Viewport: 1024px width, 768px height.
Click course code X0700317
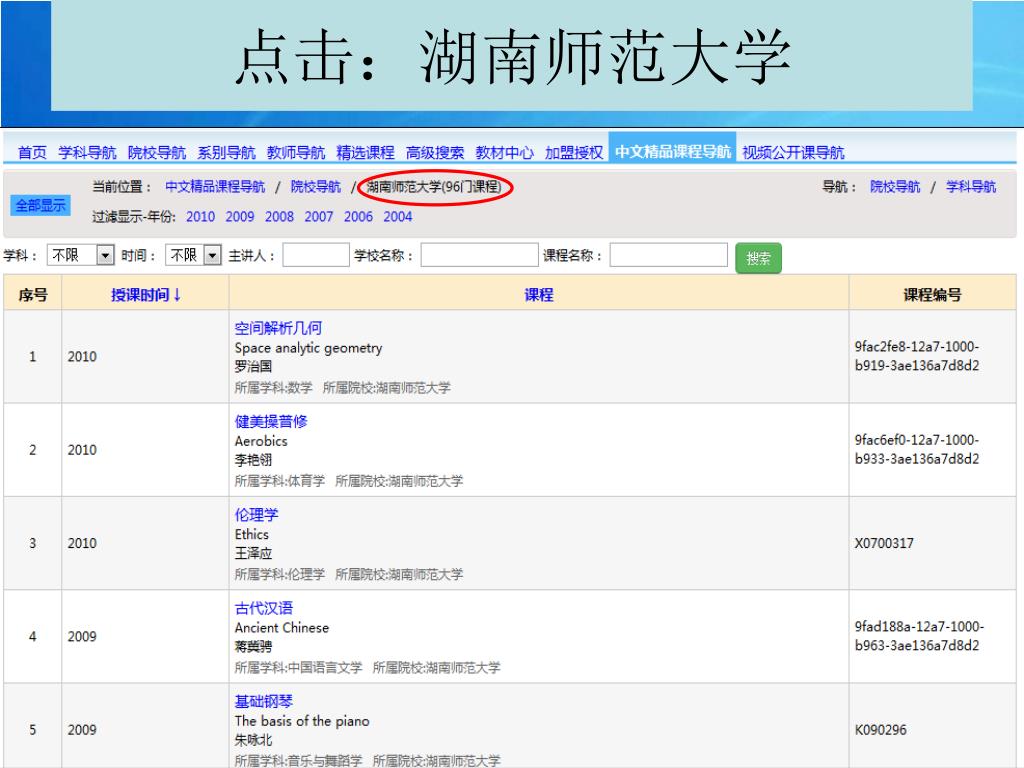click(884, 543)
